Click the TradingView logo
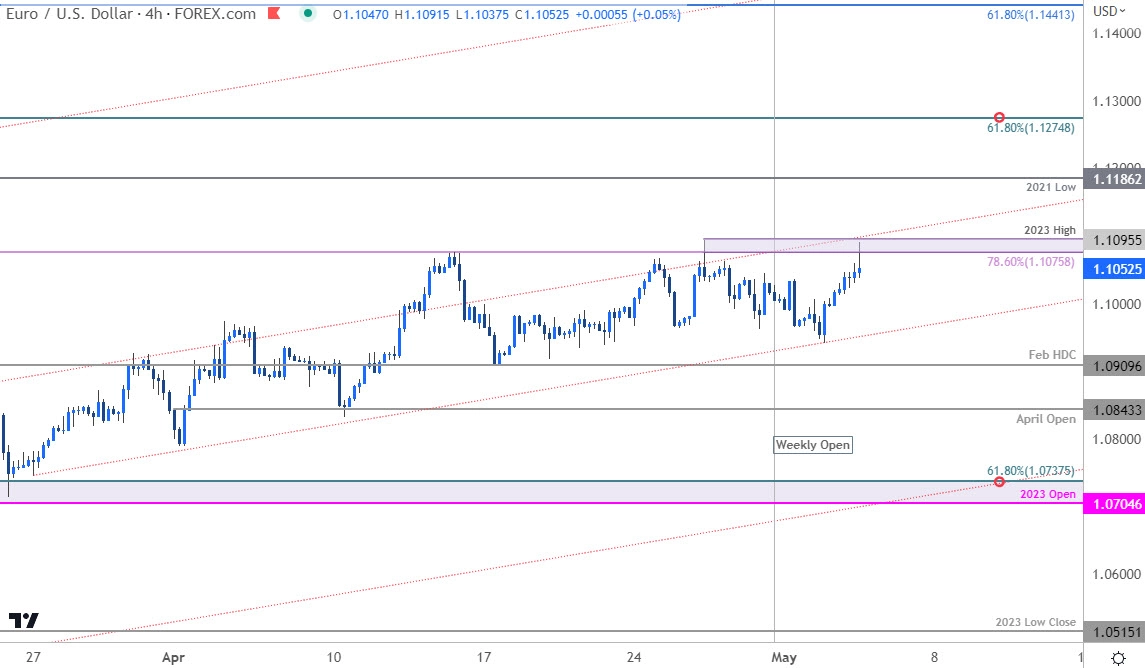This screenshot has width=1145, height=668. pos(23,620)
